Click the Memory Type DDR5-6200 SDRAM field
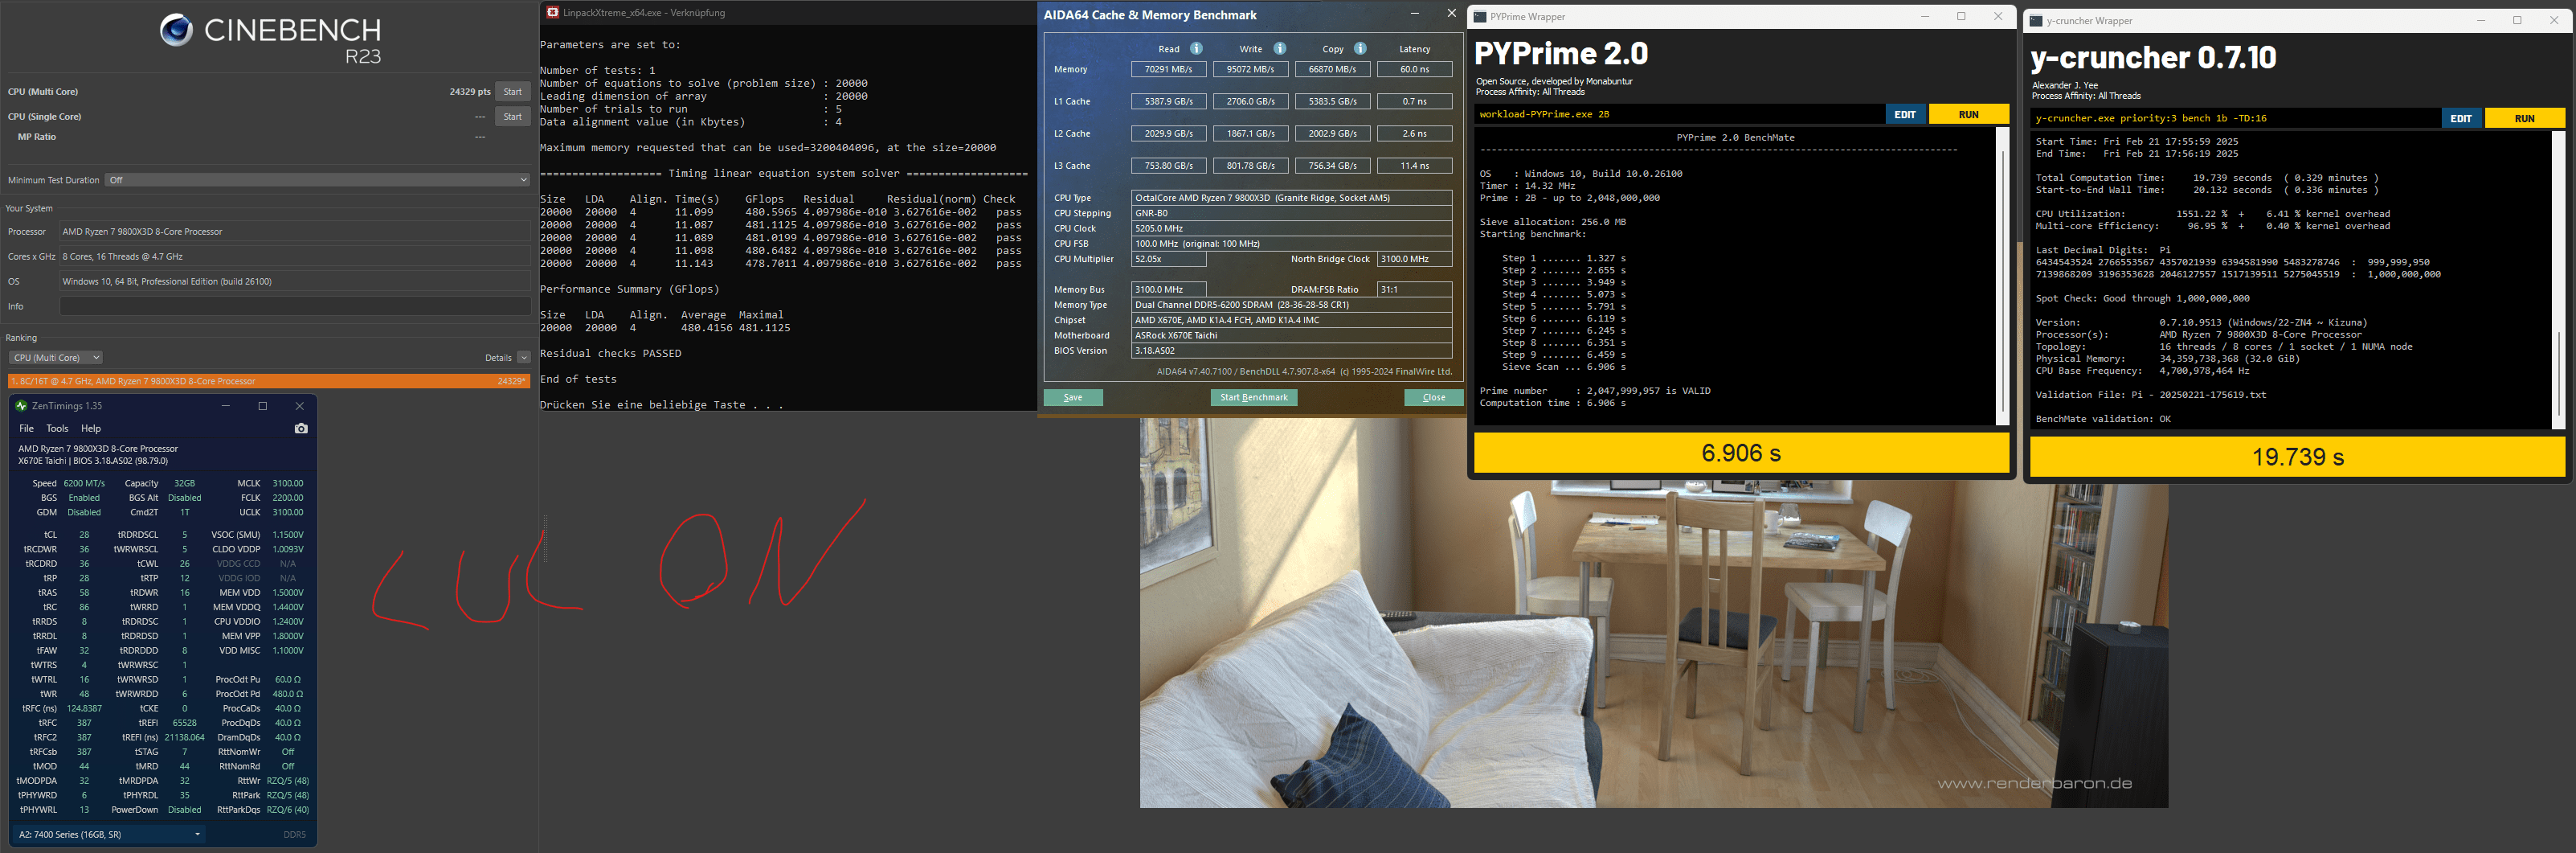 [1291, 305]
